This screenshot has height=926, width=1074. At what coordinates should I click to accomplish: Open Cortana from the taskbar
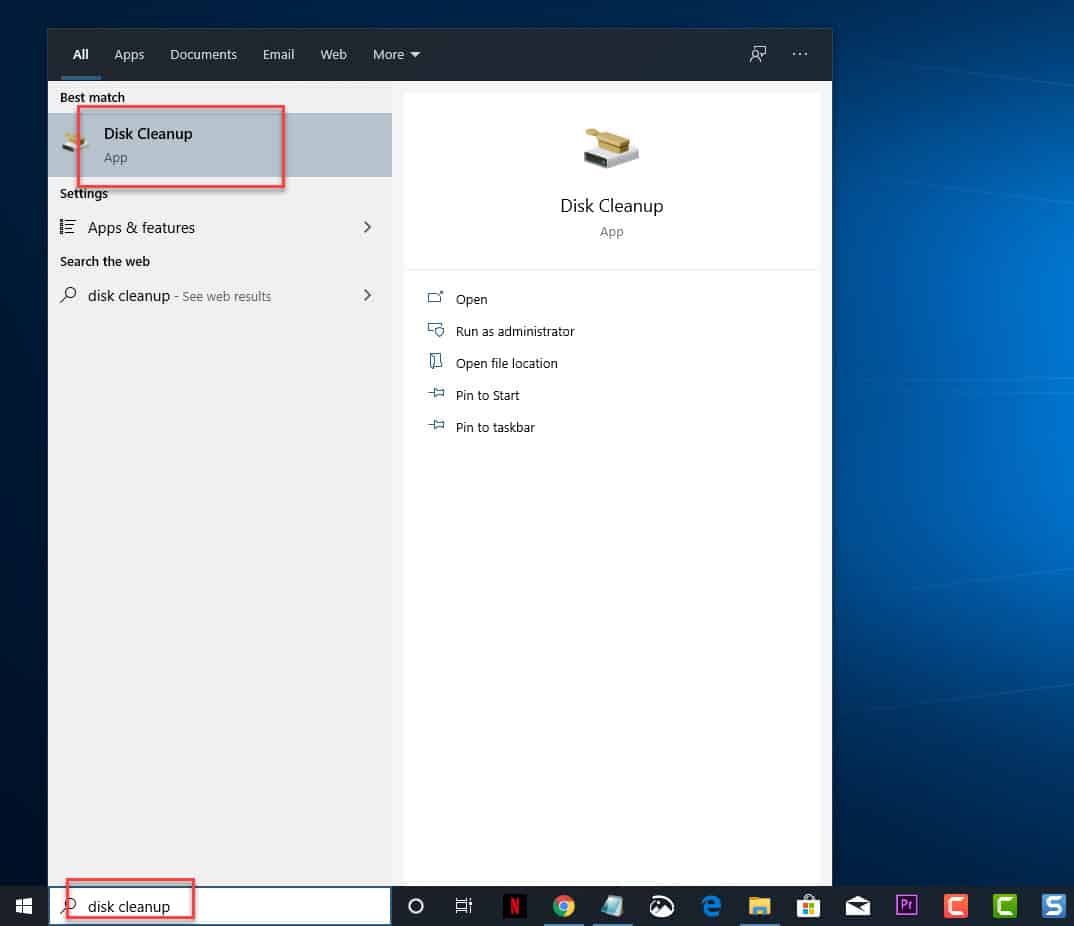[x=416, y=906]
